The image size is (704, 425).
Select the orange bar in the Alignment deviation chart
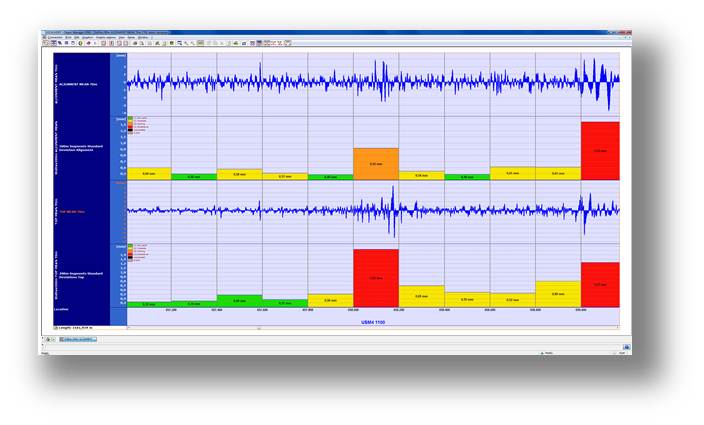pyautogui.click(x=376, y=164)
